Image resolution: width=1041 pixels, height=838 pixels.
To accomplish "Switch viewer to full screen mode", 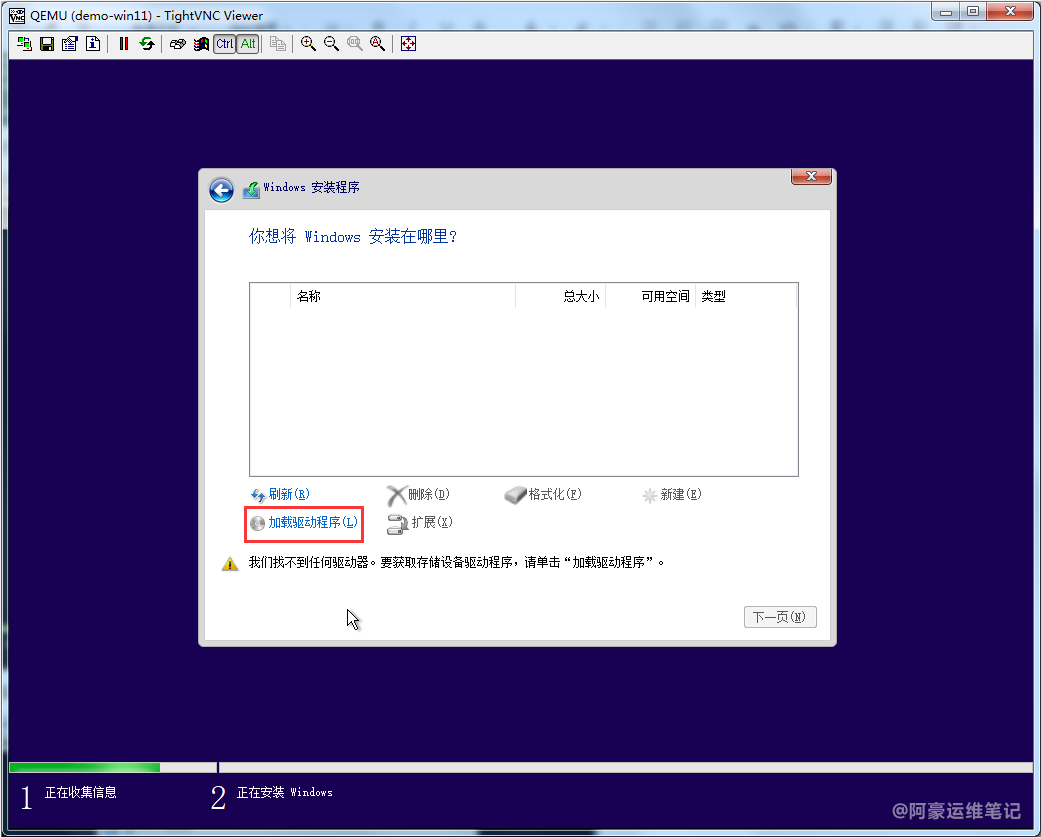I will (x=408, y=44).
